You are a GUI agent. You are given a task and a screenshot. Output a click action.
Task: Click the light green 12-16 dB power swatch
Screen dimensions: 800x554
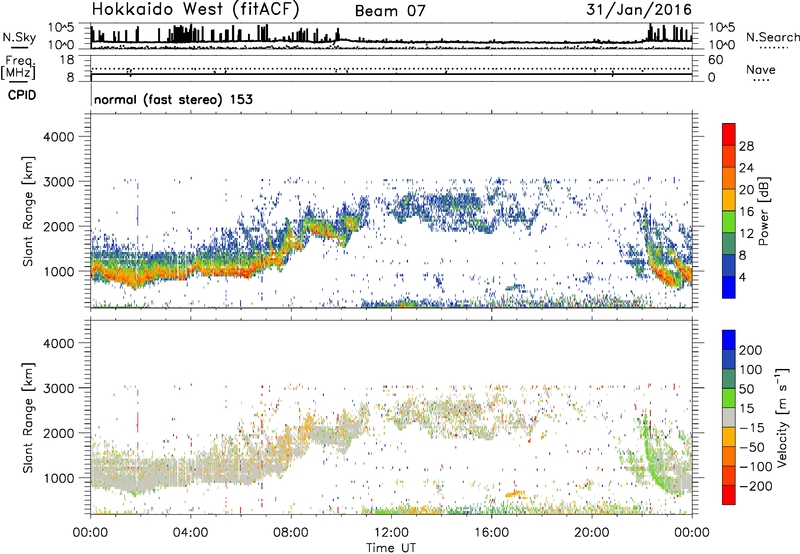pyautogui.click(x=729, y=222)
